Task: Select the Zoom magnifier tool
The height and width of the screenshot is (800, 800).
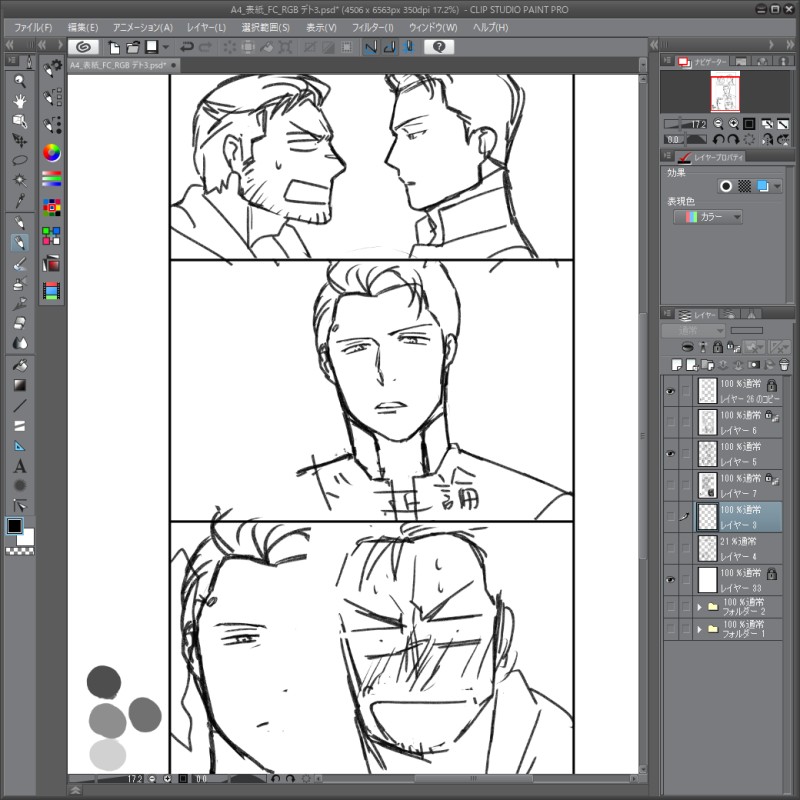Action: click(19, 81)
